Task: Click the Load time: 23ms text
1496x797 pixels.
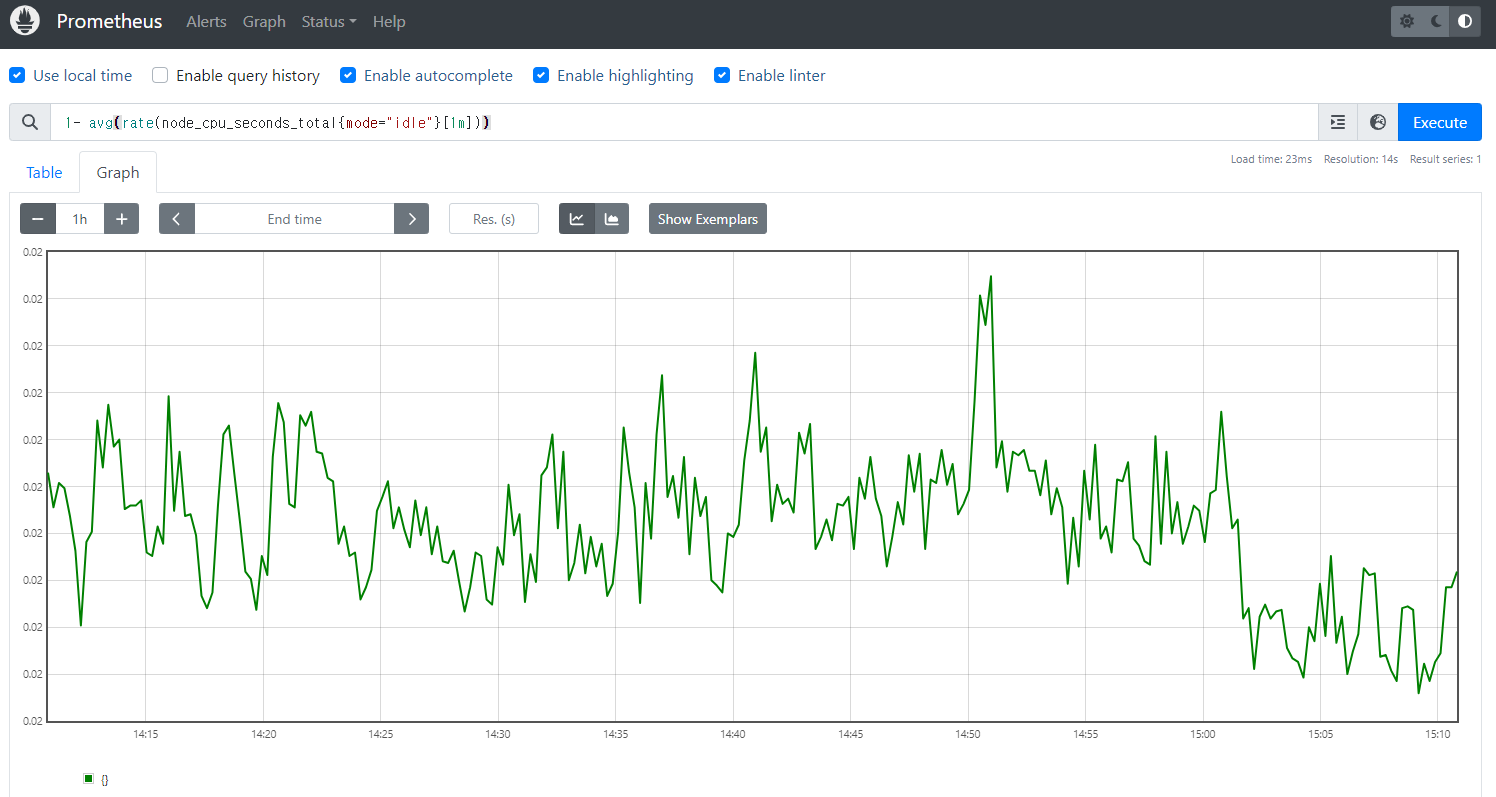Action: click(1271, 160)
